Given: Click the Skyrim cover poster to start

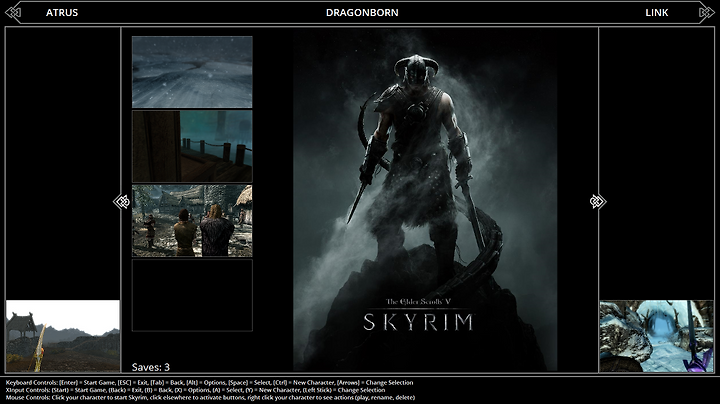Looking at the screenshot, I should 425,200.
